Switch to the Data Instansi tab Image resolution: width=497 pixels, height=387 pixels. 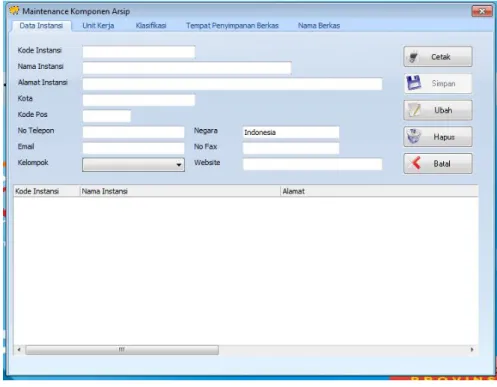point(41,26)
